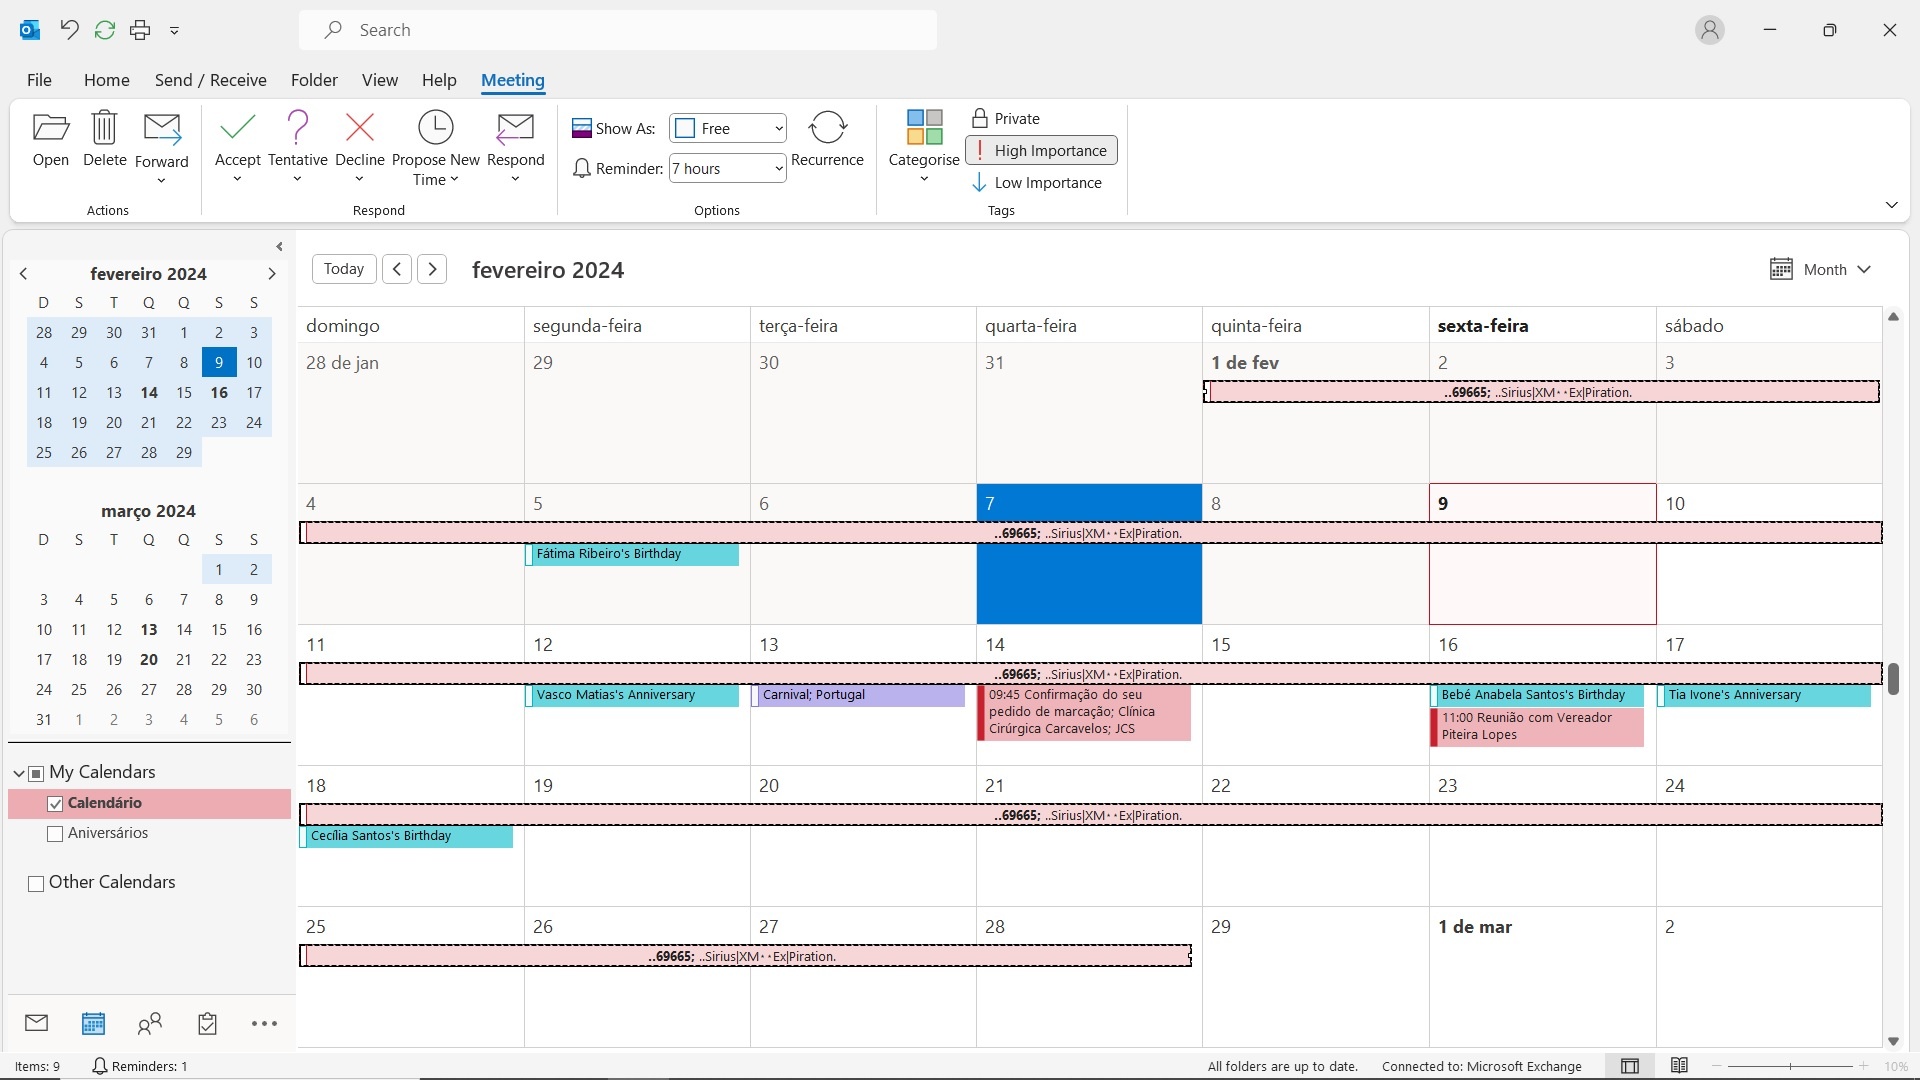
Task: Switch to Mail view
Action: click(35, 1022)
